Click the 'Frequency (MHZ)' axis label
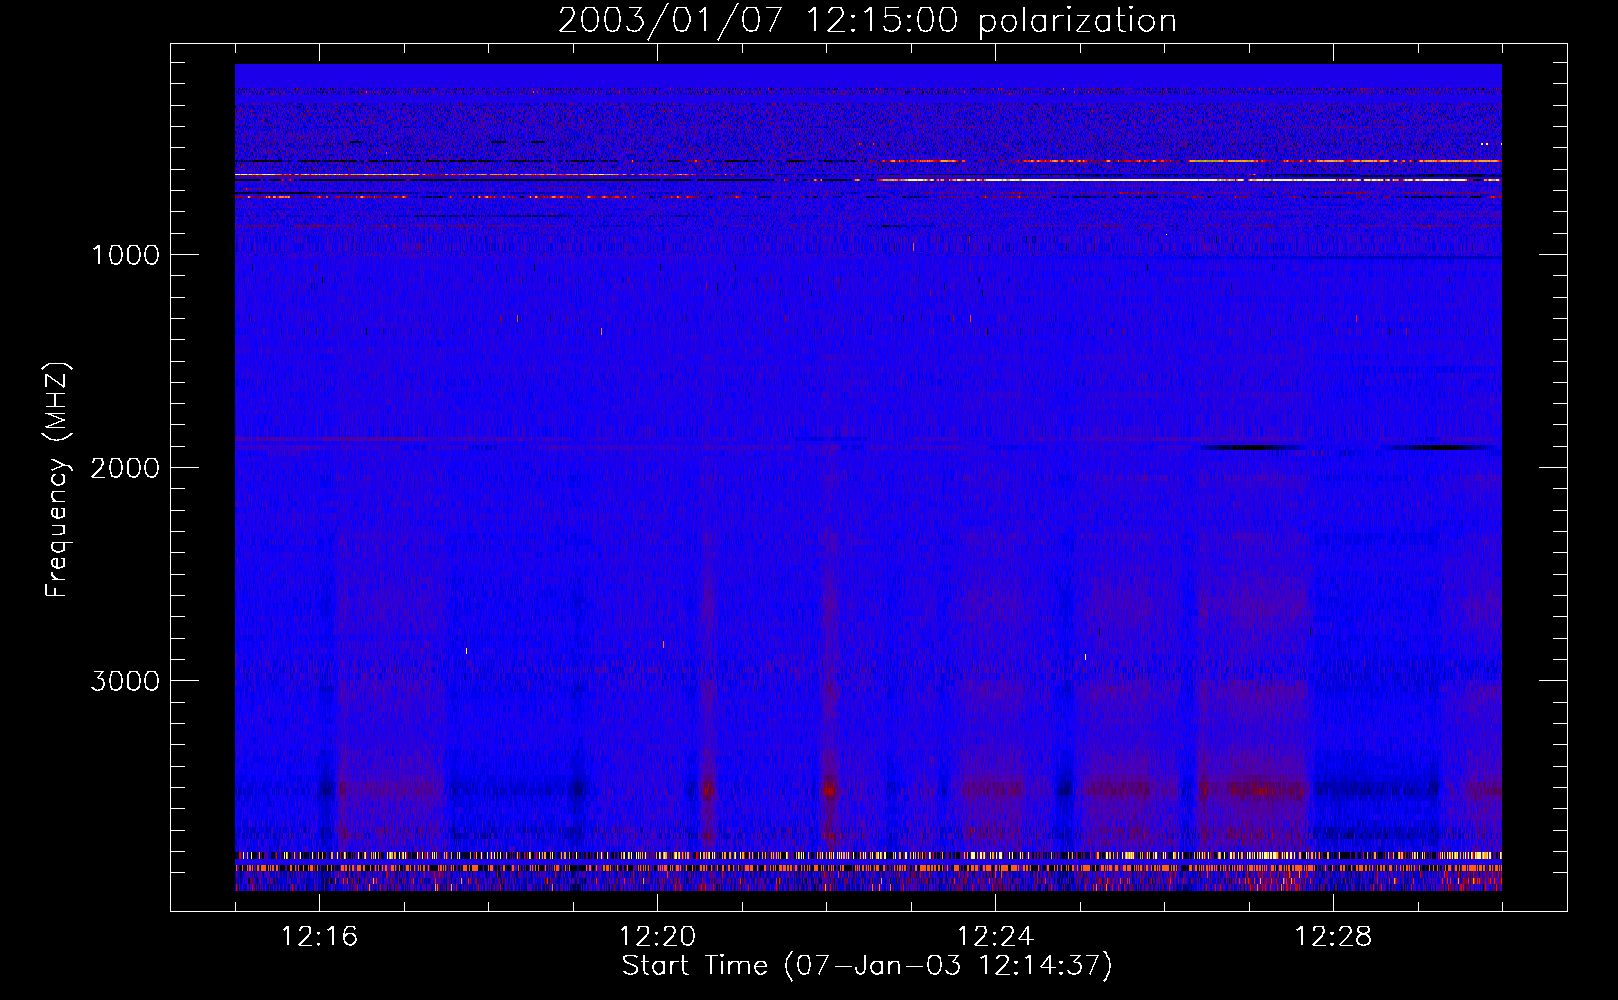The image size is (1618, 1000). tap(57, 480)
